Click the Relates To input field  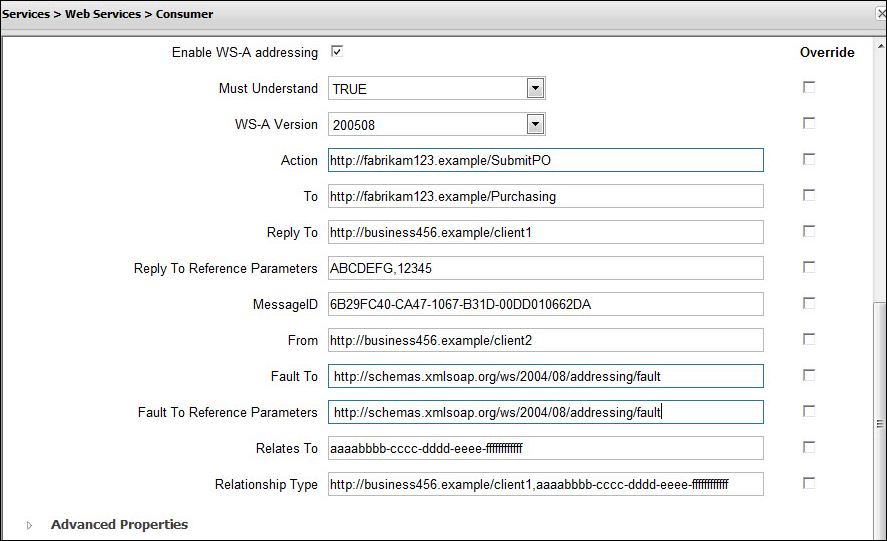[545, 448]
